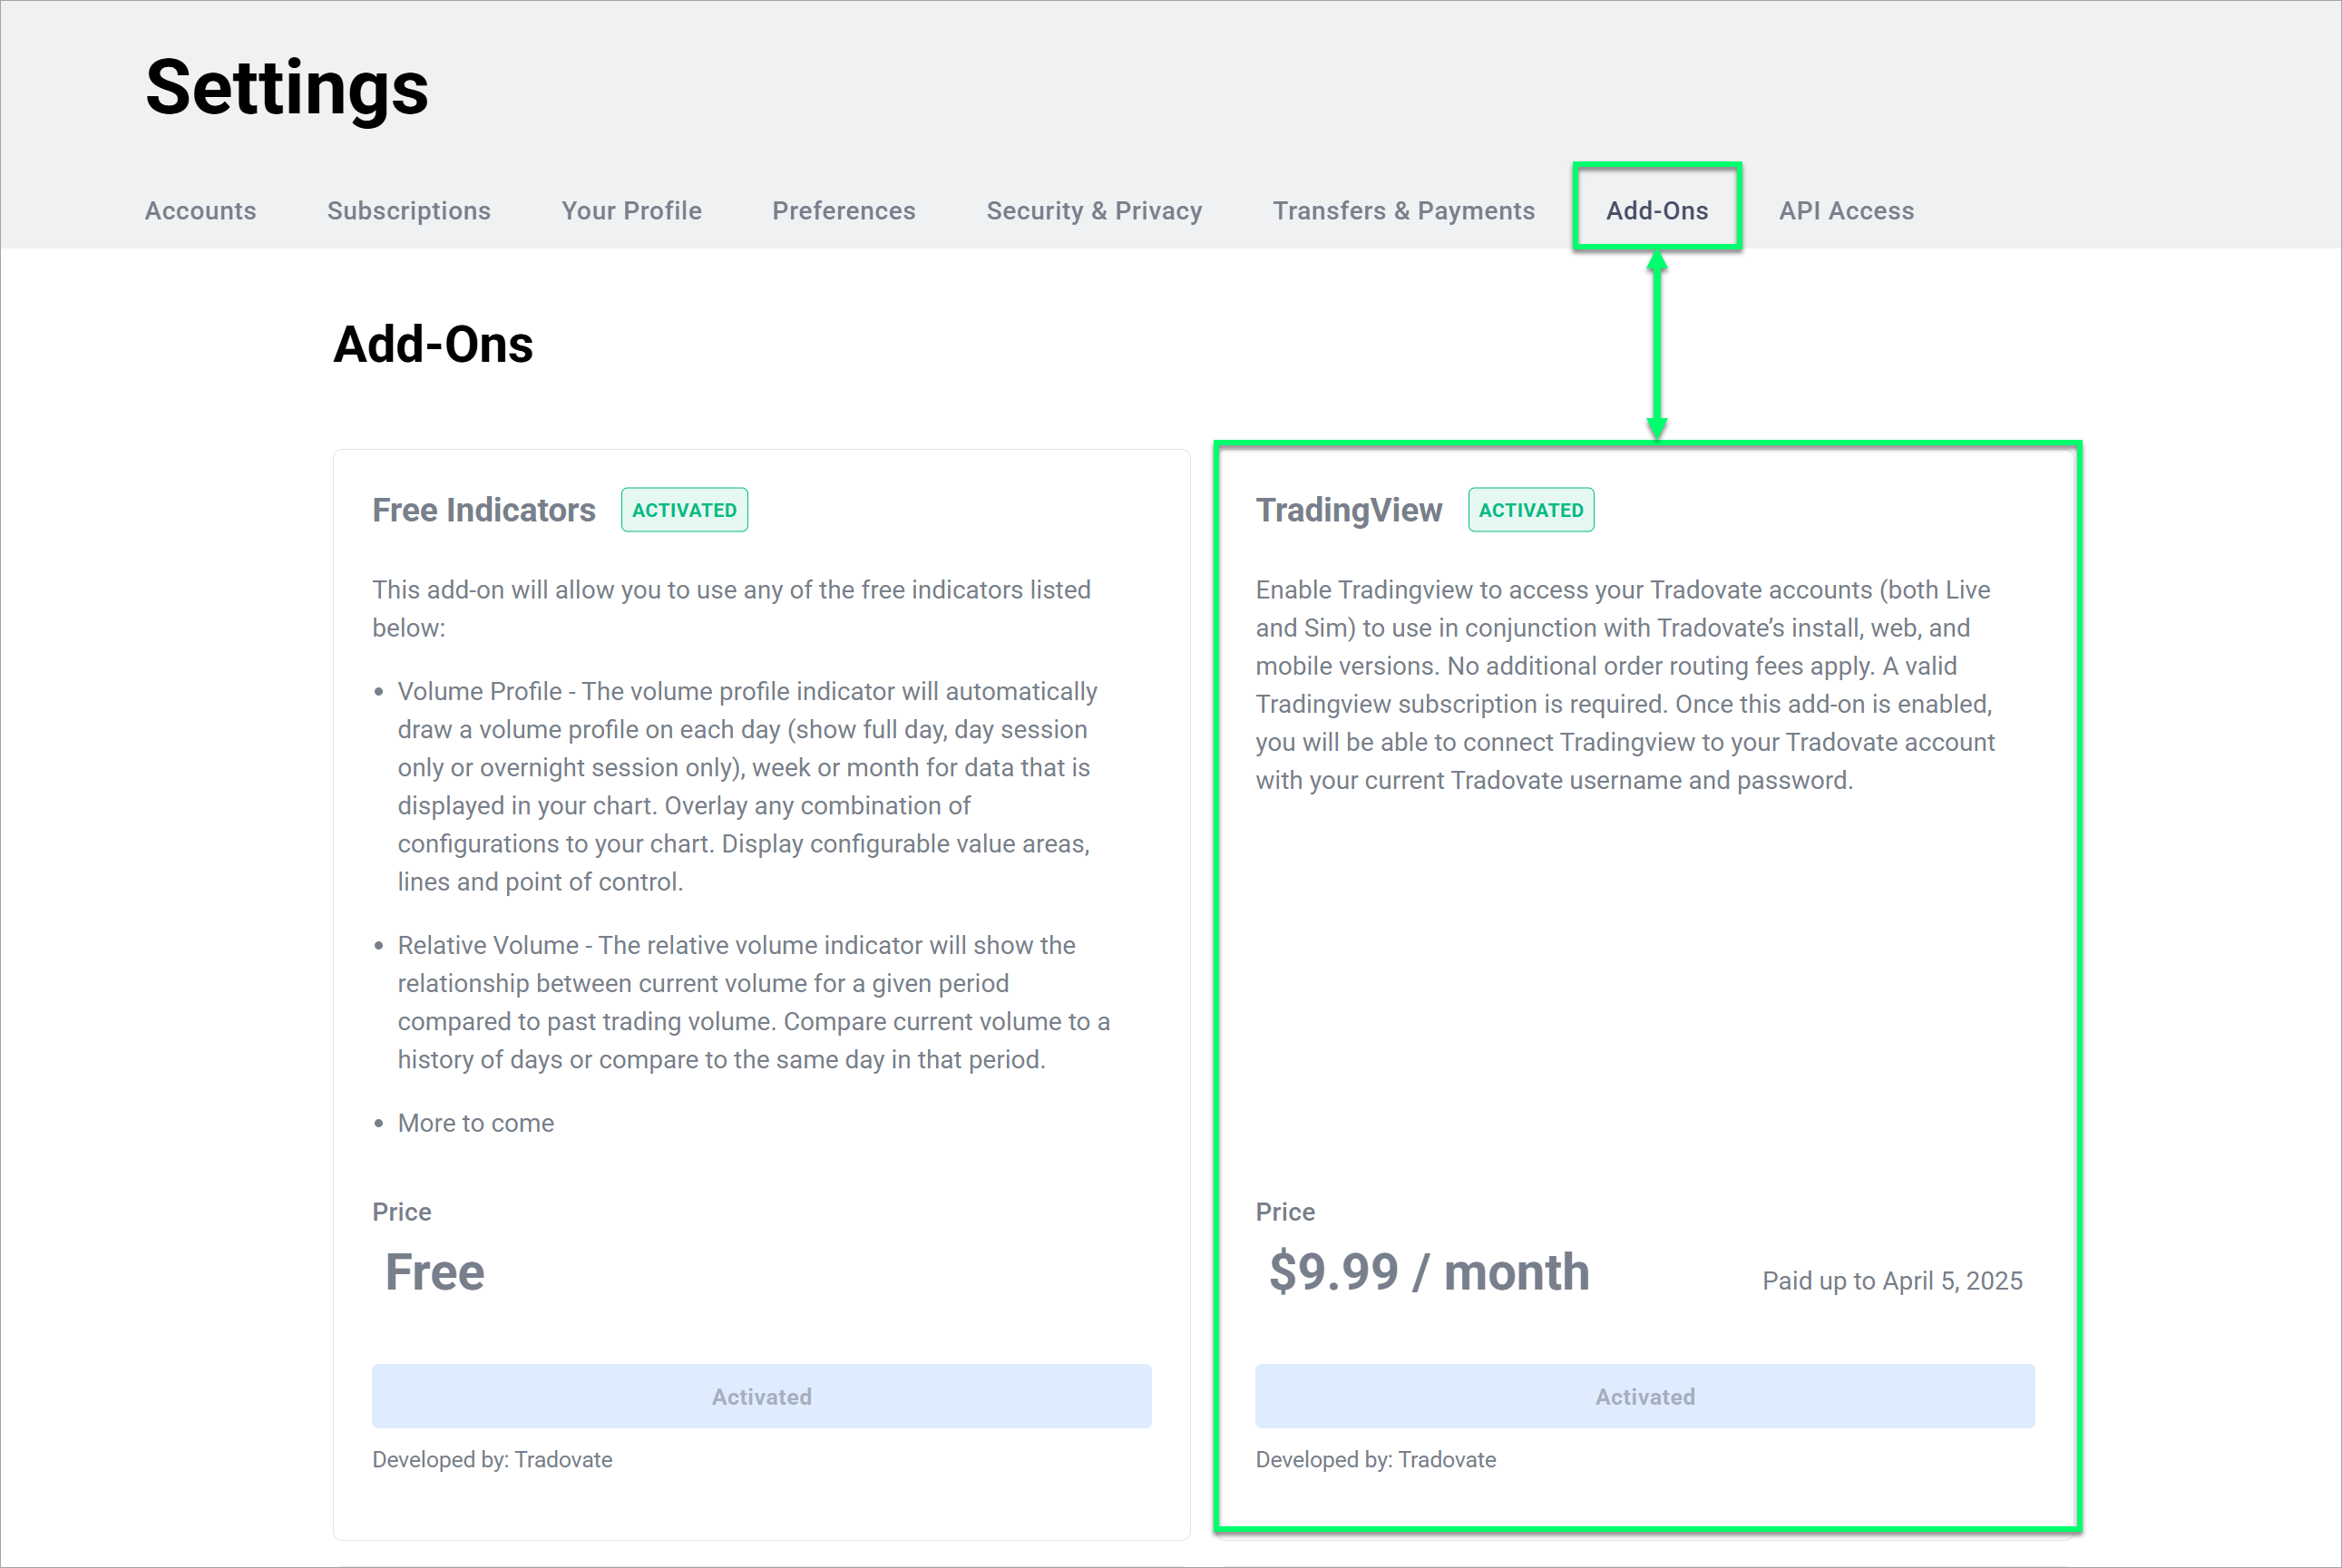Click the Add-Ons page heading
The image size is (2342, 1568).
pyautogui.click(x=433, y=344)
